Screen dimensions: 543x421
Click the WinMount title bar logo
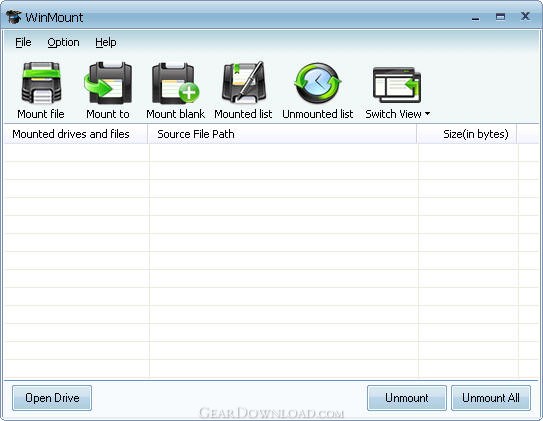click(14, 17)
